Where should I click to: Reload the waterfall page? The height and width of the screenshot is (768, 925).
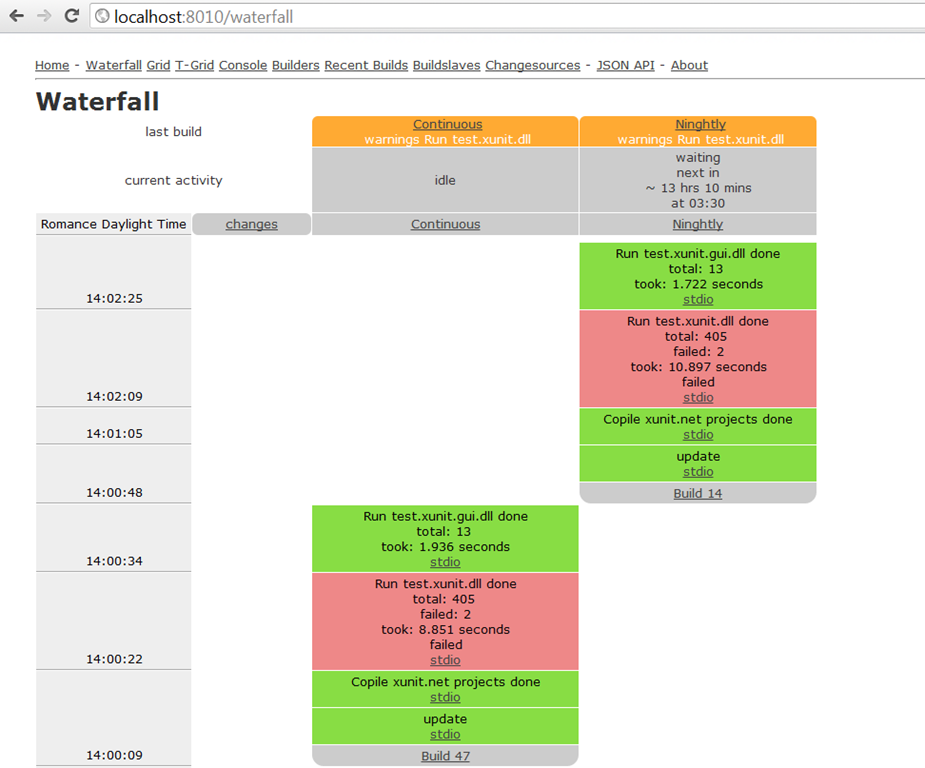(71, 16)
